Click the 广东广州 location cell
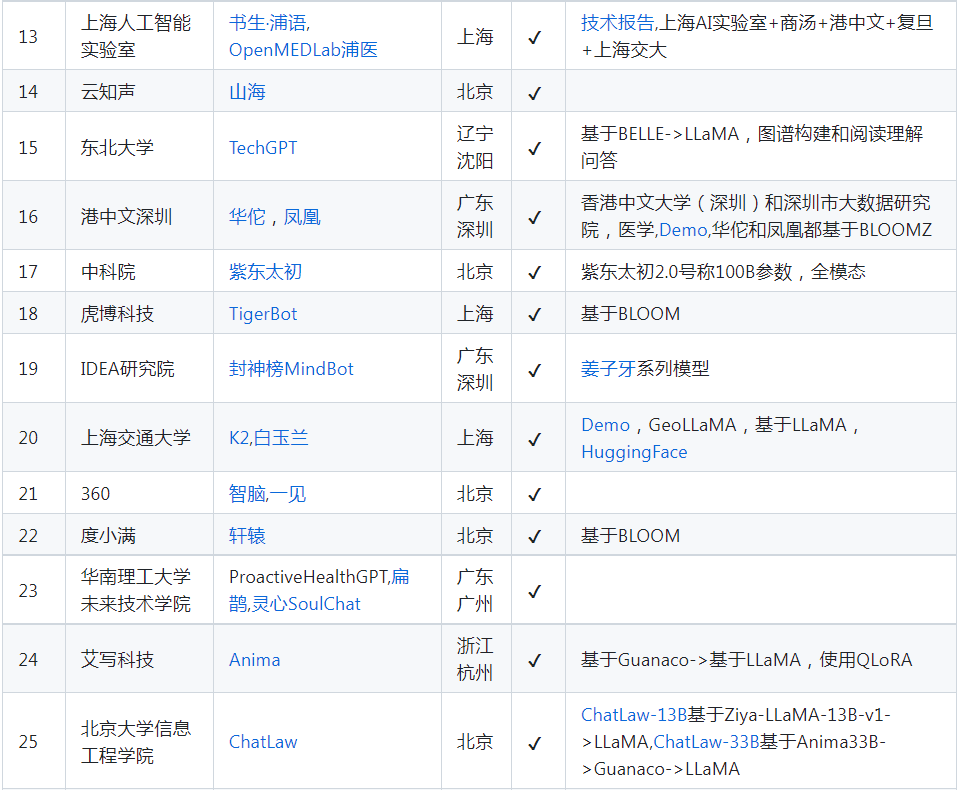Image resolution: width=959 pixels, height=790 pixels. (476, 591)
